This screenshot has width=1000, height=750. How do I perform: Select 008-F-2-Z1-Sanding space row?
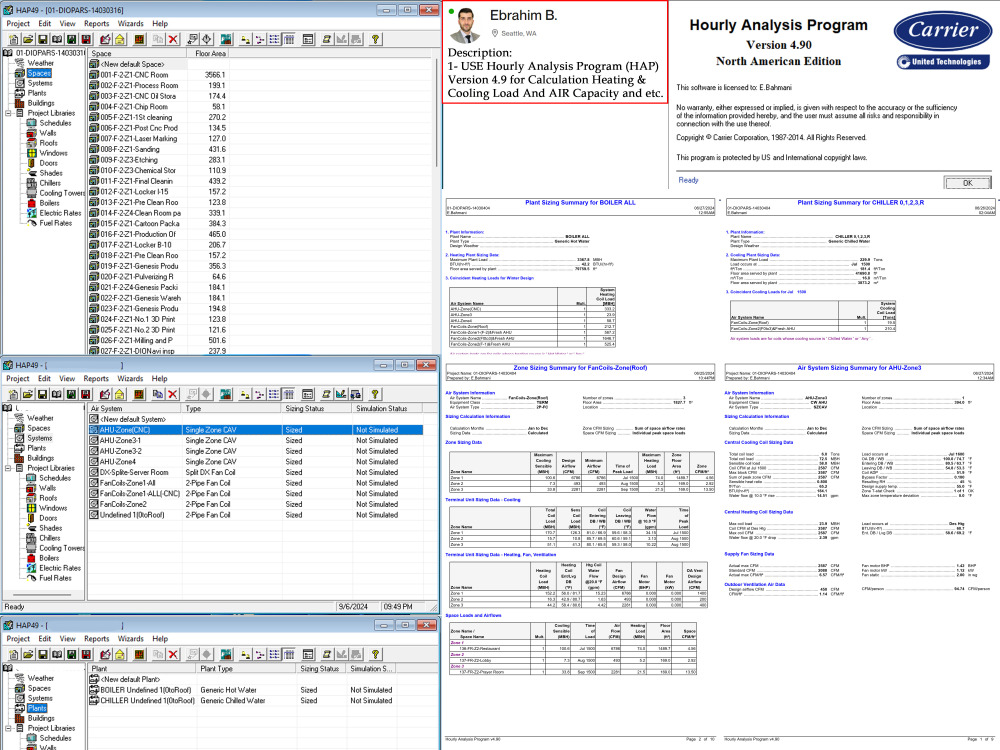(x=158, y=149)
